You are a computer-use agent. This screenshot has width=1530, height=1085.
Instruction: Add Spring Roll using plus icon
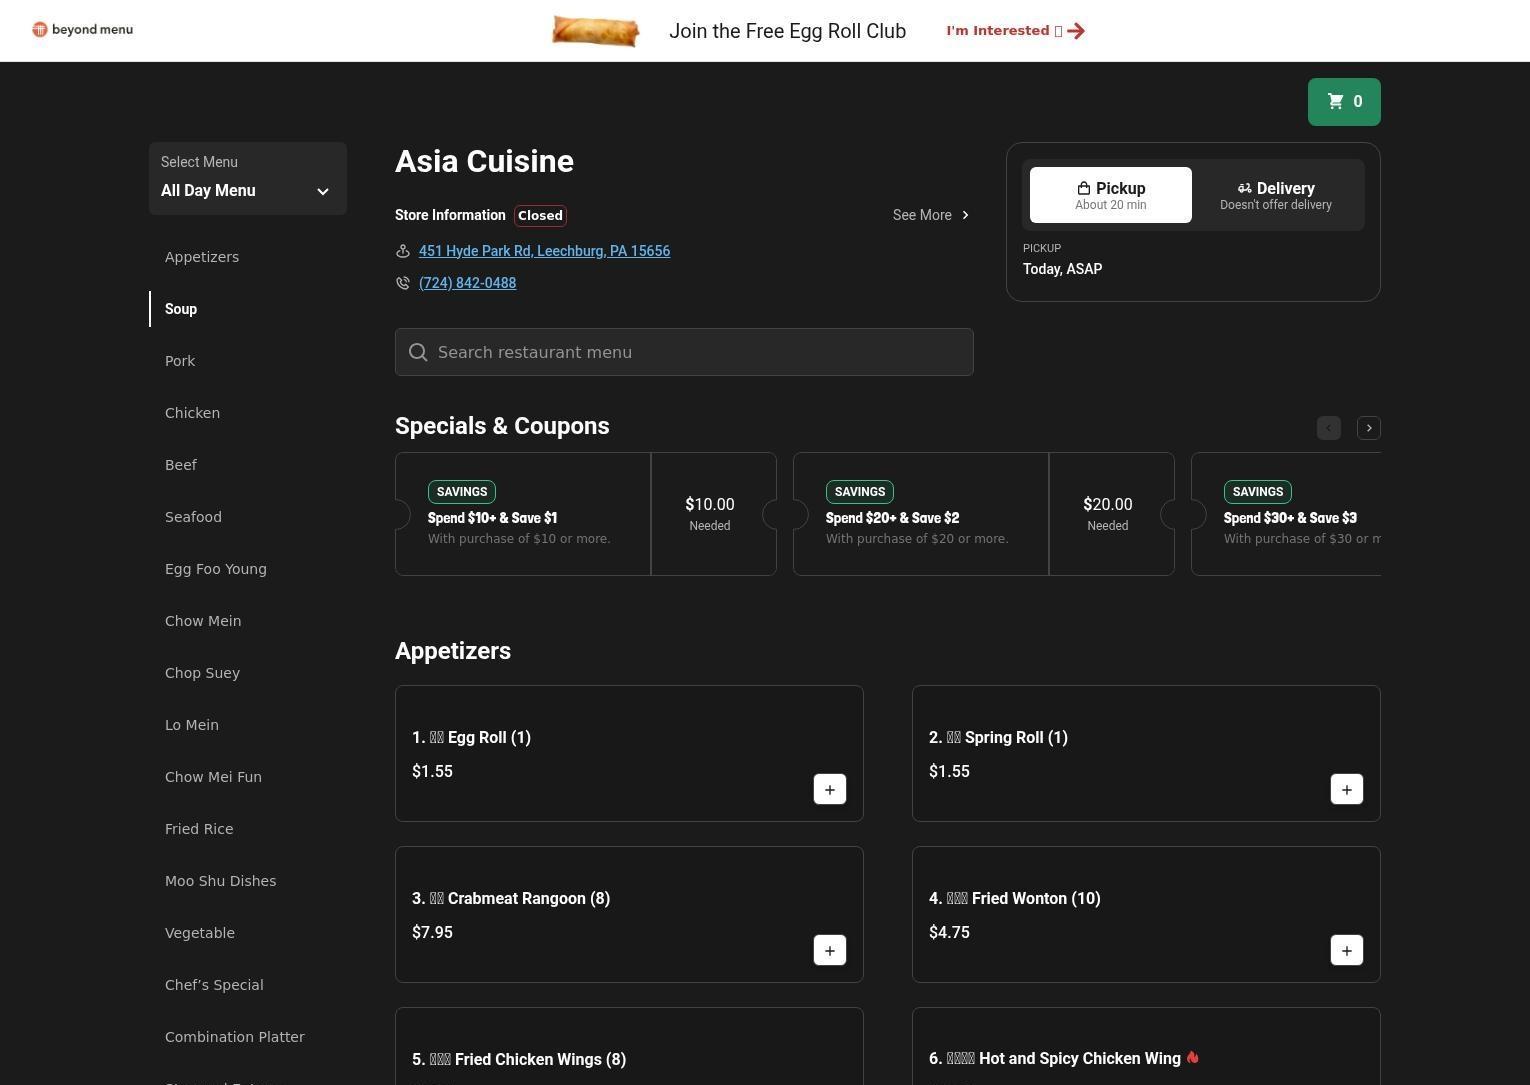pos(1346,789)
